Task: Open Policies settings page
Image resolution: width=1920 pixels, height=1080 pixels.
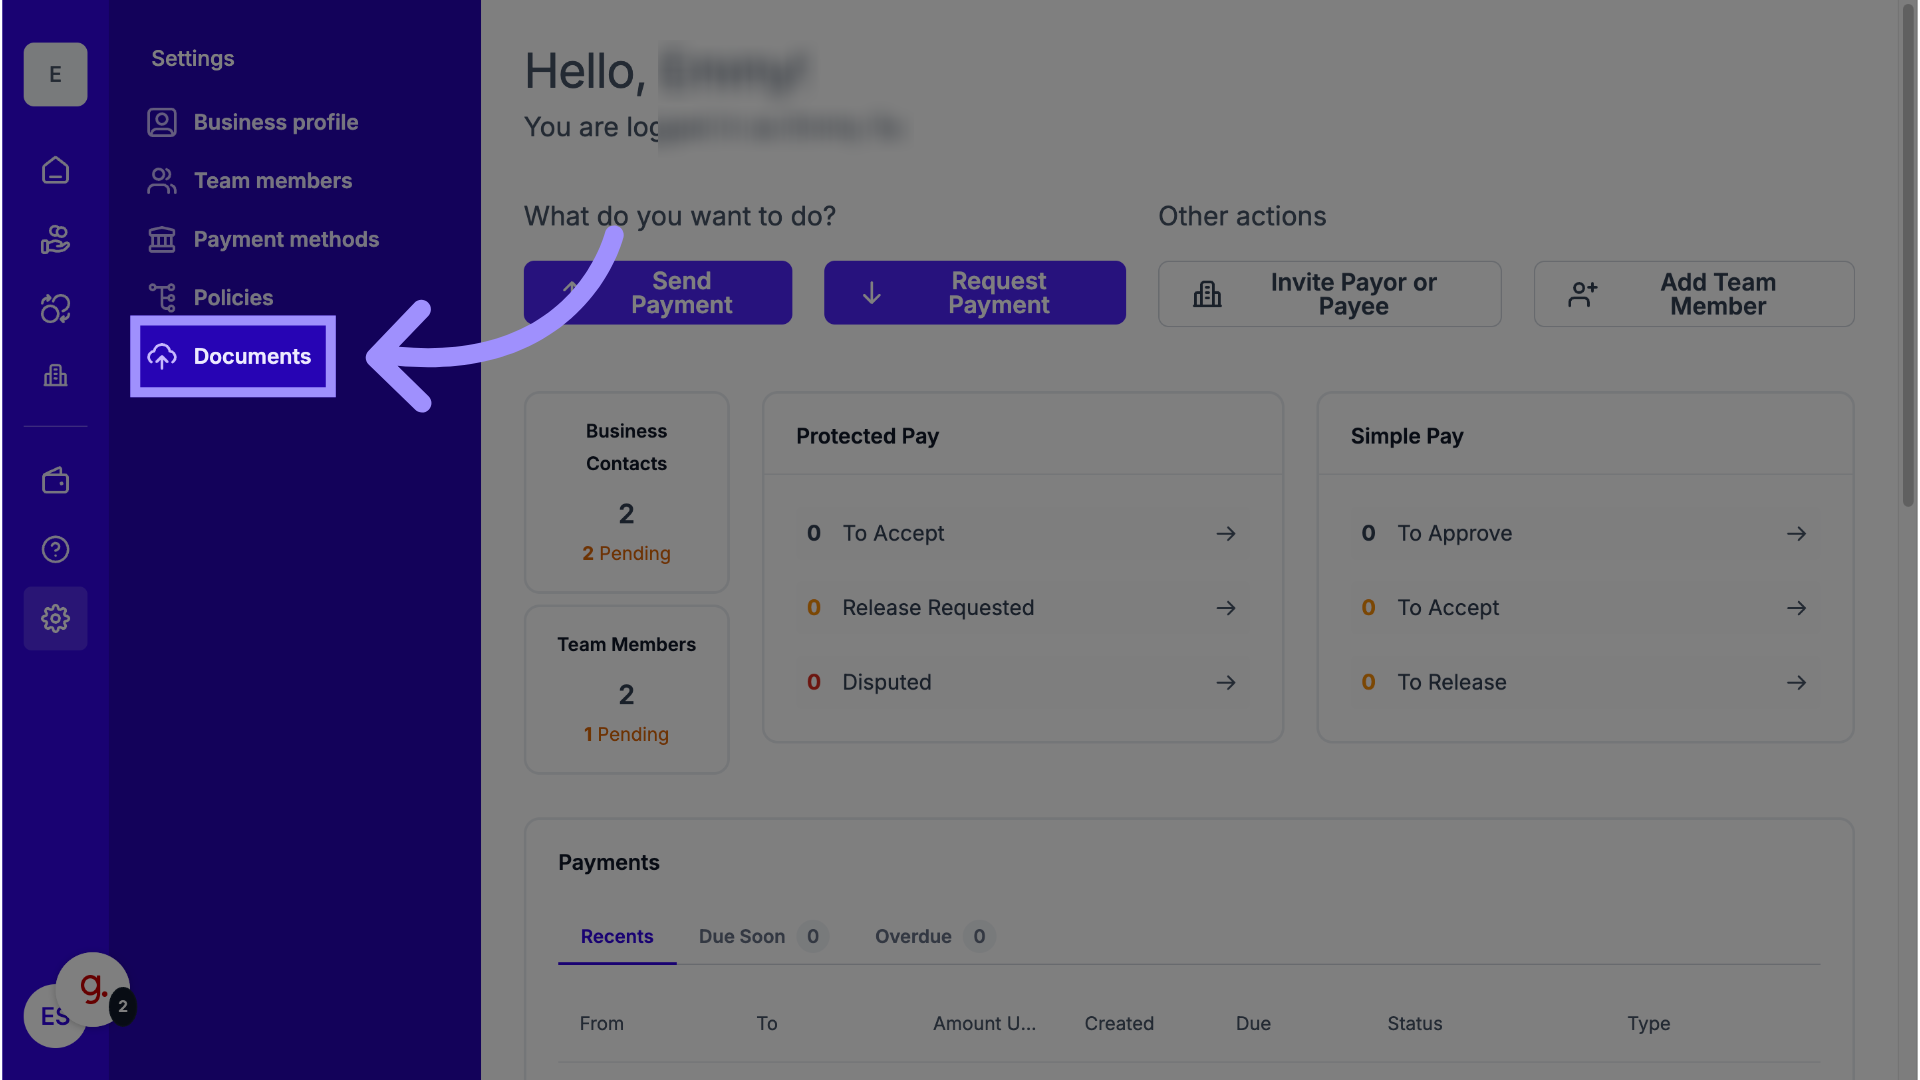Action: [x=232, y=298]
